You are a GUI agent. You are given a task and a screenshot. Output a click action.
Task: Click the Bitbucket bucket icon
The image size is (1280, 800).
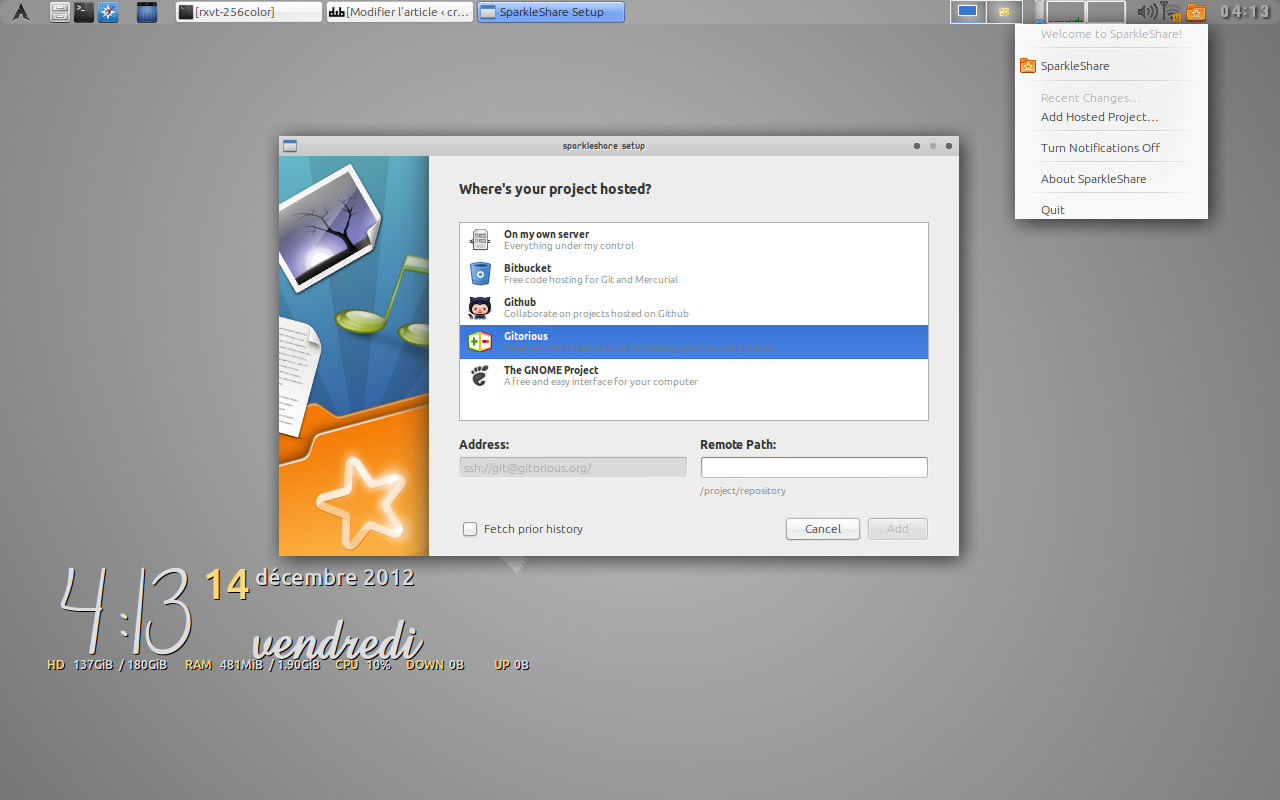(480, 274)
